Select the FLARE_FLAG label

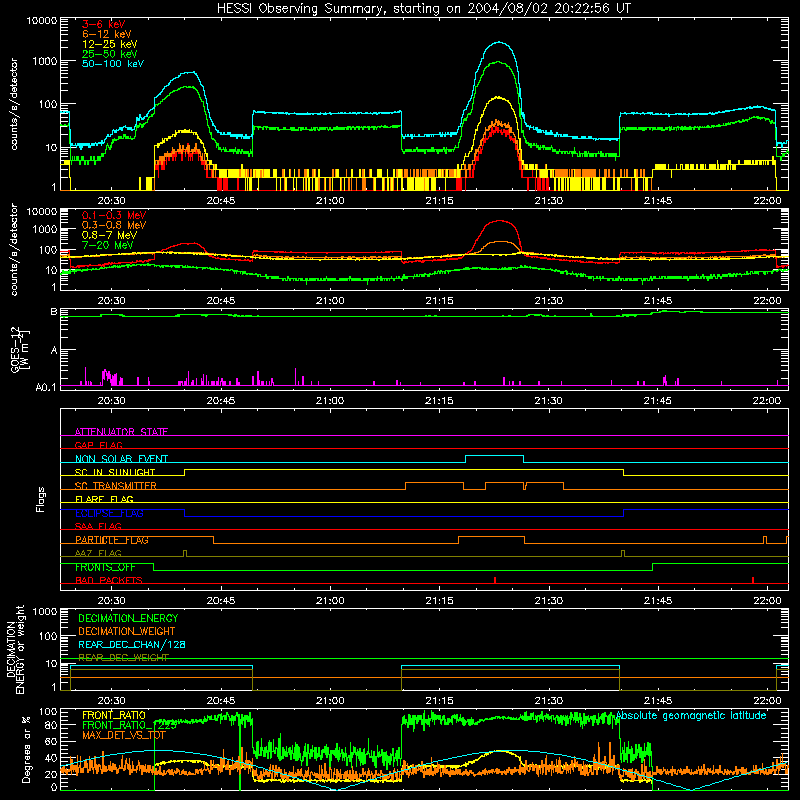(x=104, y=499)
